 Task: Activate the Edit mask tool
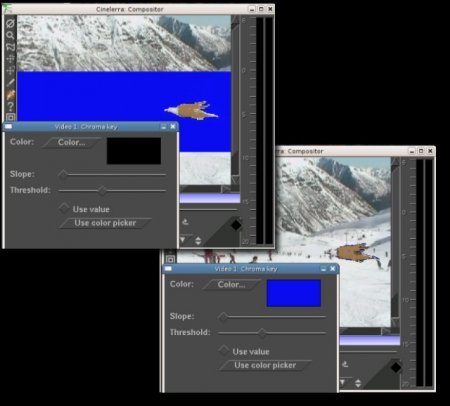tap(10, 47)
